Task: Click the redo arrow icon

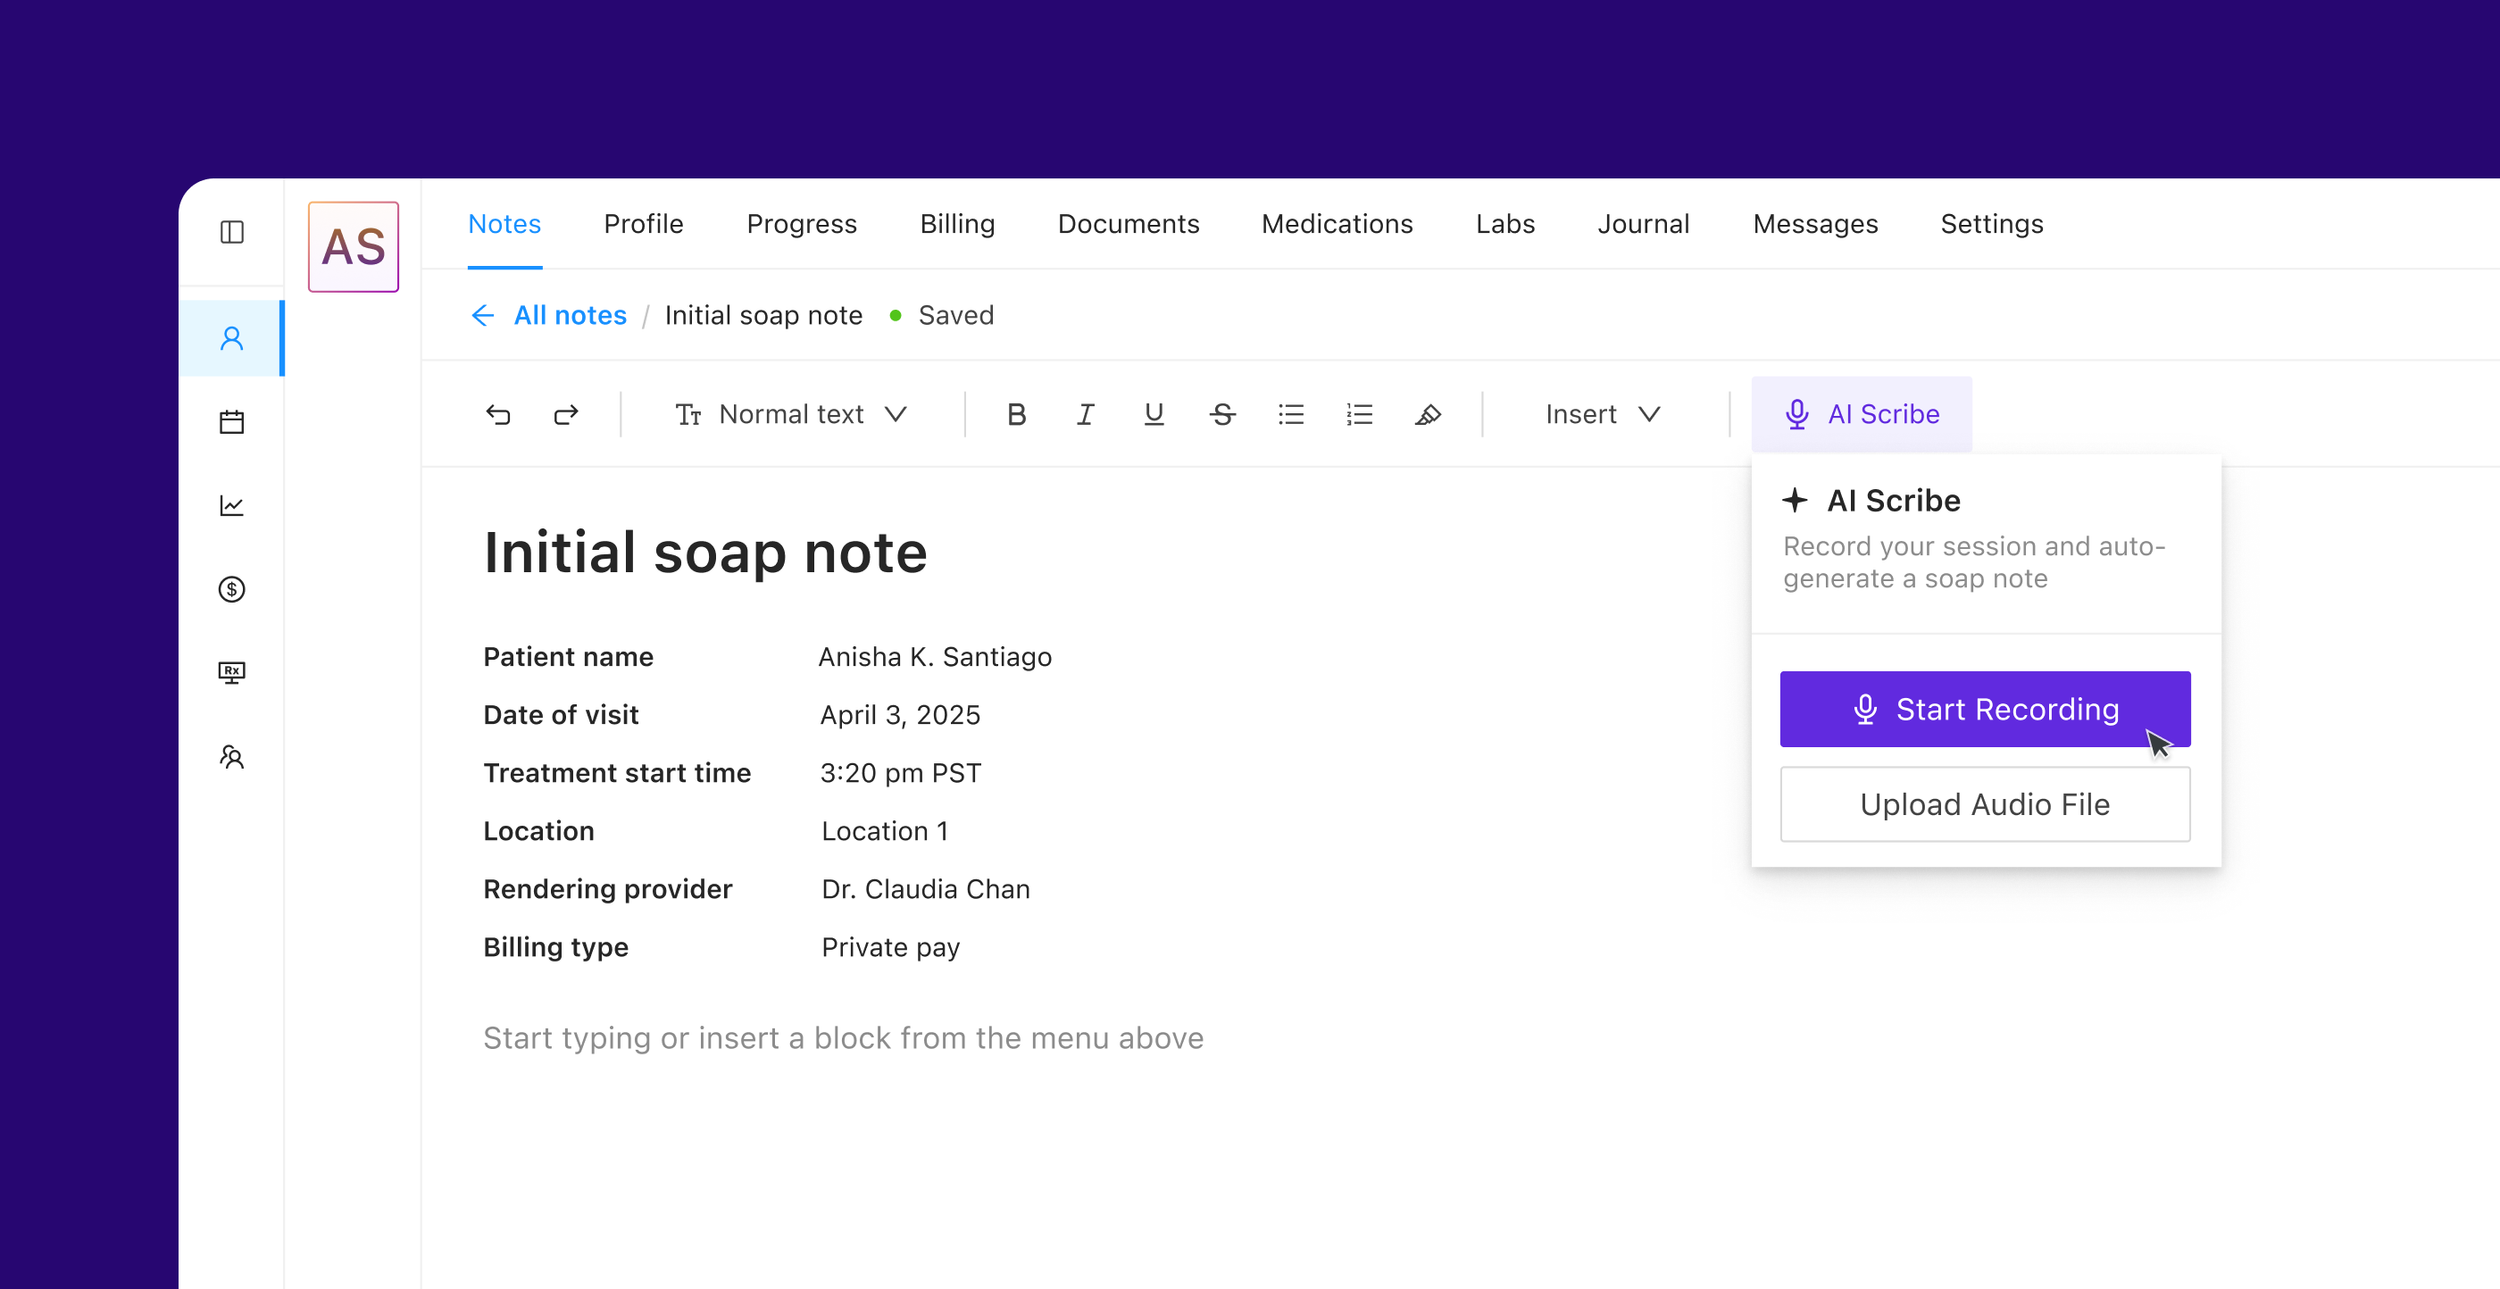Action: click(566, 414)
